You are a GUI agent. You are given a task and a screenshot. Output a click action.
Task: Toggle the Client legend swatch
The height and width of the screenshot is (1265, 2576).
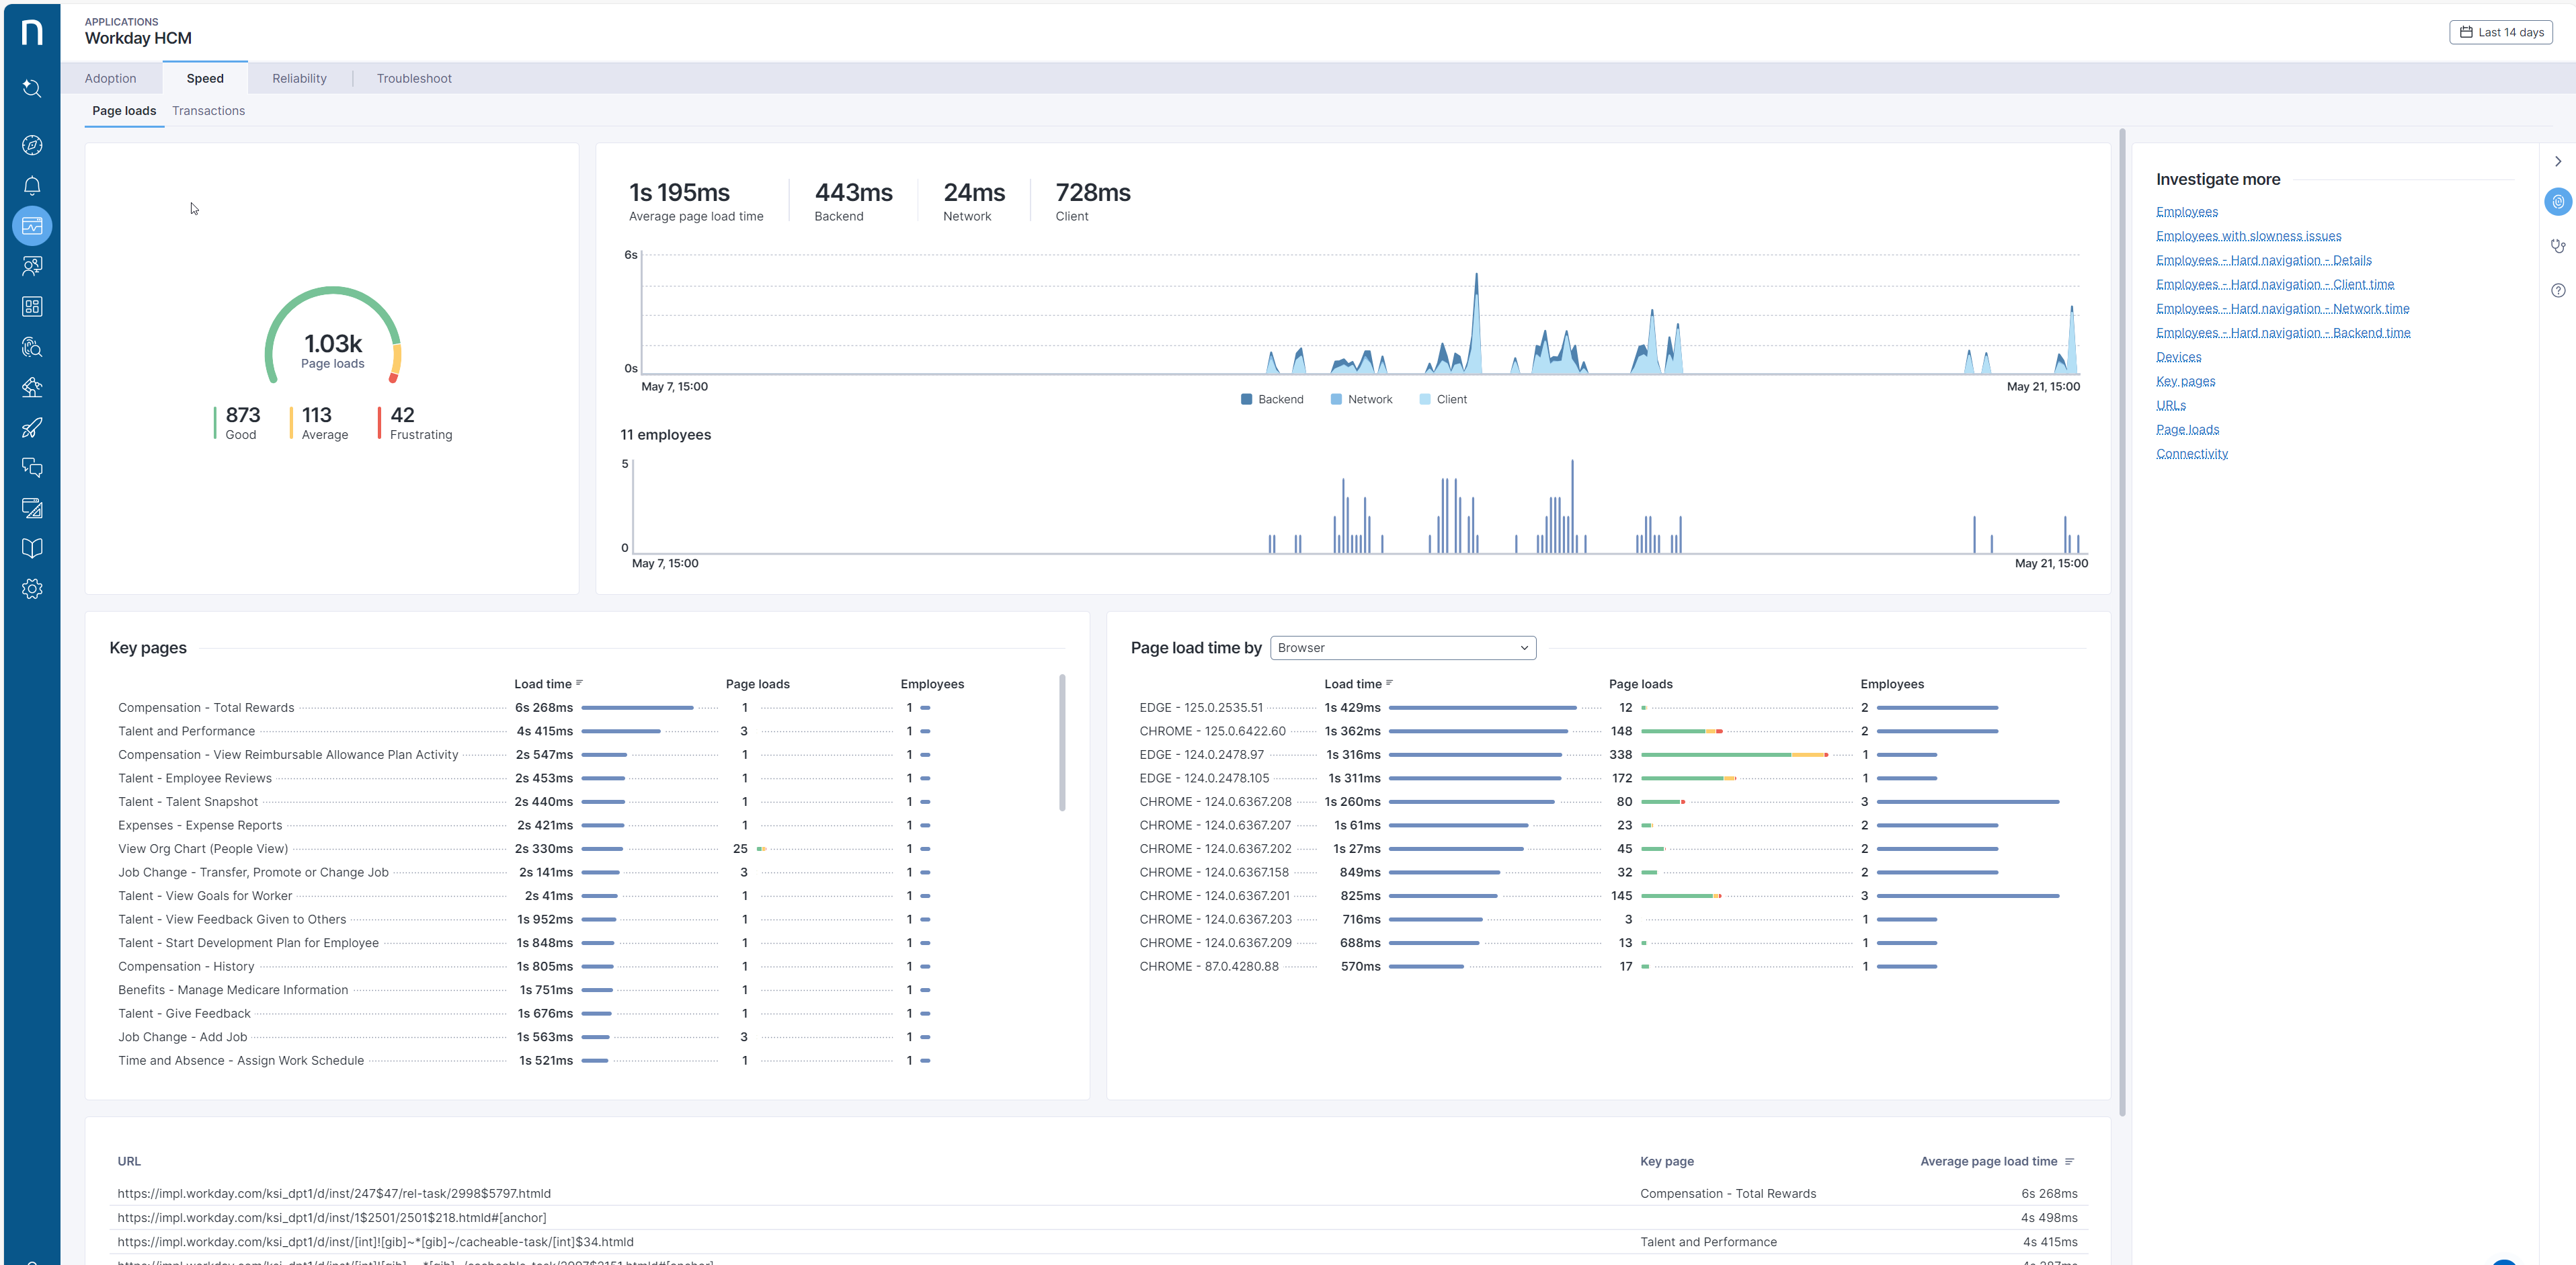[1424, 399]
